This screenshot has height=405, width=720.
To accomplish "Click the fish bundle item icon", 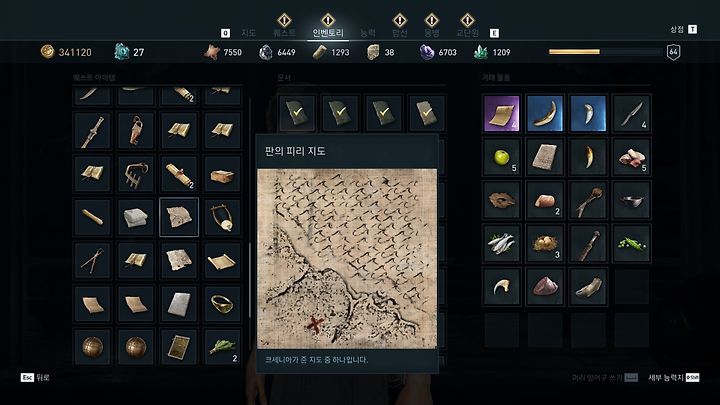I will [x=501, y=243].
